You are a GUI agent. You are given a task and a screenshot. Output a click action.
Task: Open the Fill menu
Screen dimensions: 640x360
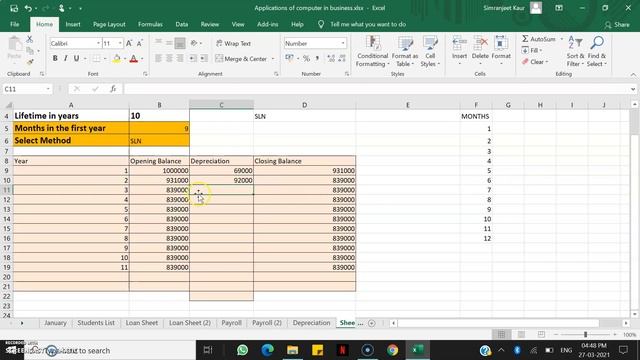pyautogui.click(x=532, y=50)
